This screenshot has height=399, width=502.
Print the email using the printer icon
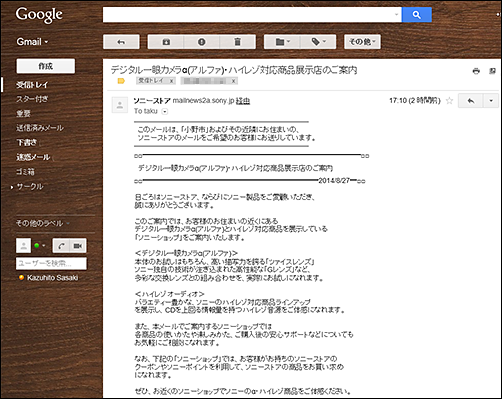click(x=476, y=71)
